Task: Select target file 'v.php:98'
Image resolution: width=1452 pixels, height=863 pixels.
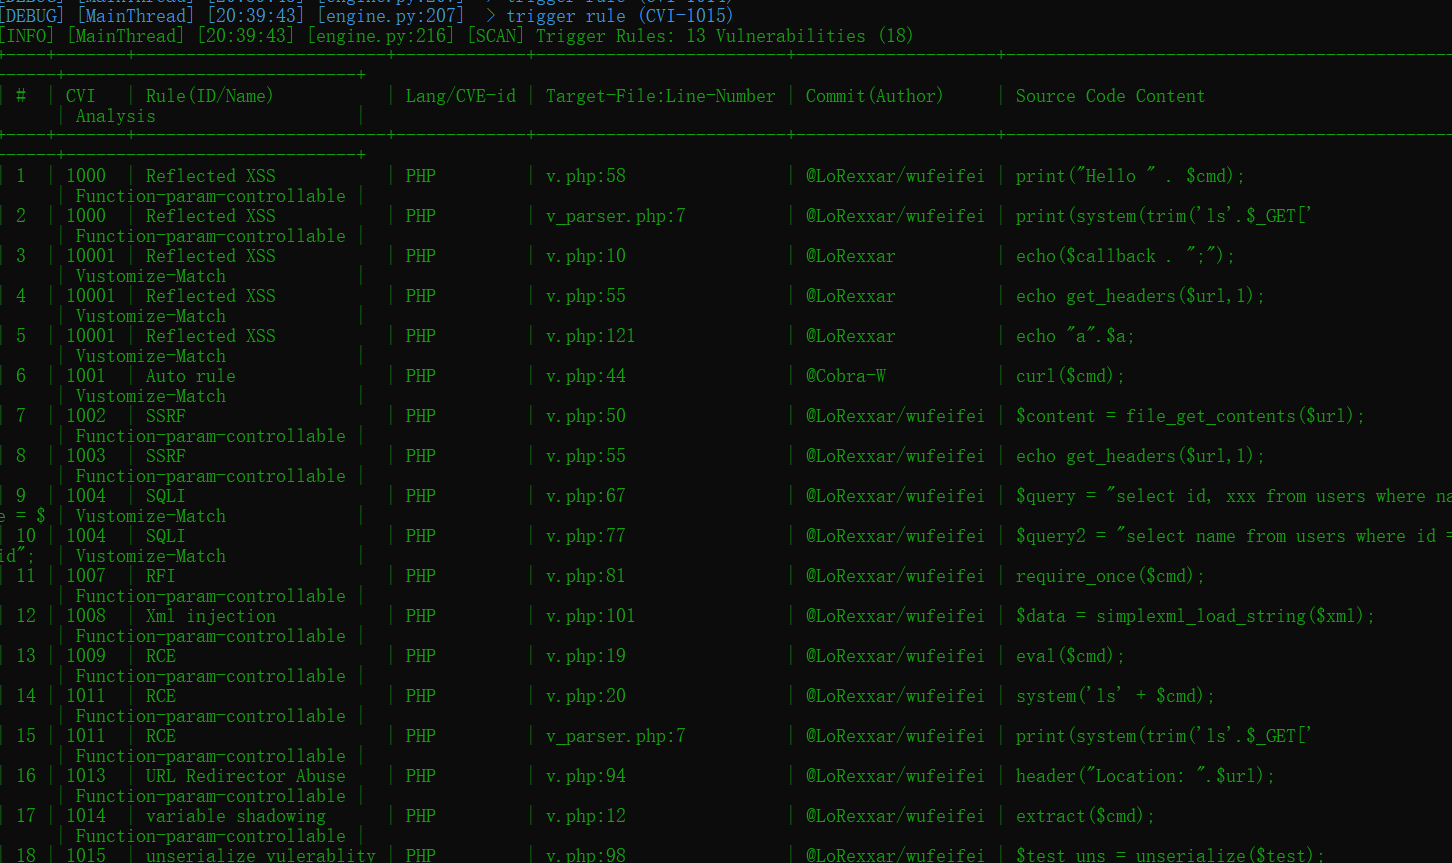Action: [586, 855]
